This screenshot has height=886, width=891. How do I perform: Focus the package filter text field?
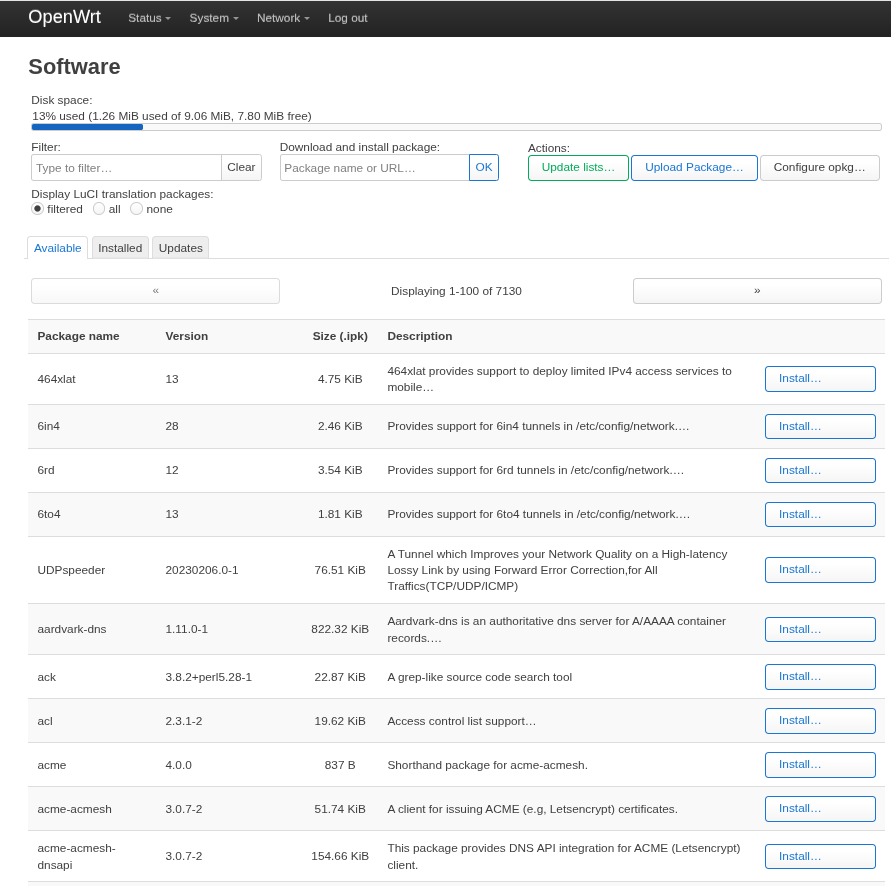click(x=126, y=168)
